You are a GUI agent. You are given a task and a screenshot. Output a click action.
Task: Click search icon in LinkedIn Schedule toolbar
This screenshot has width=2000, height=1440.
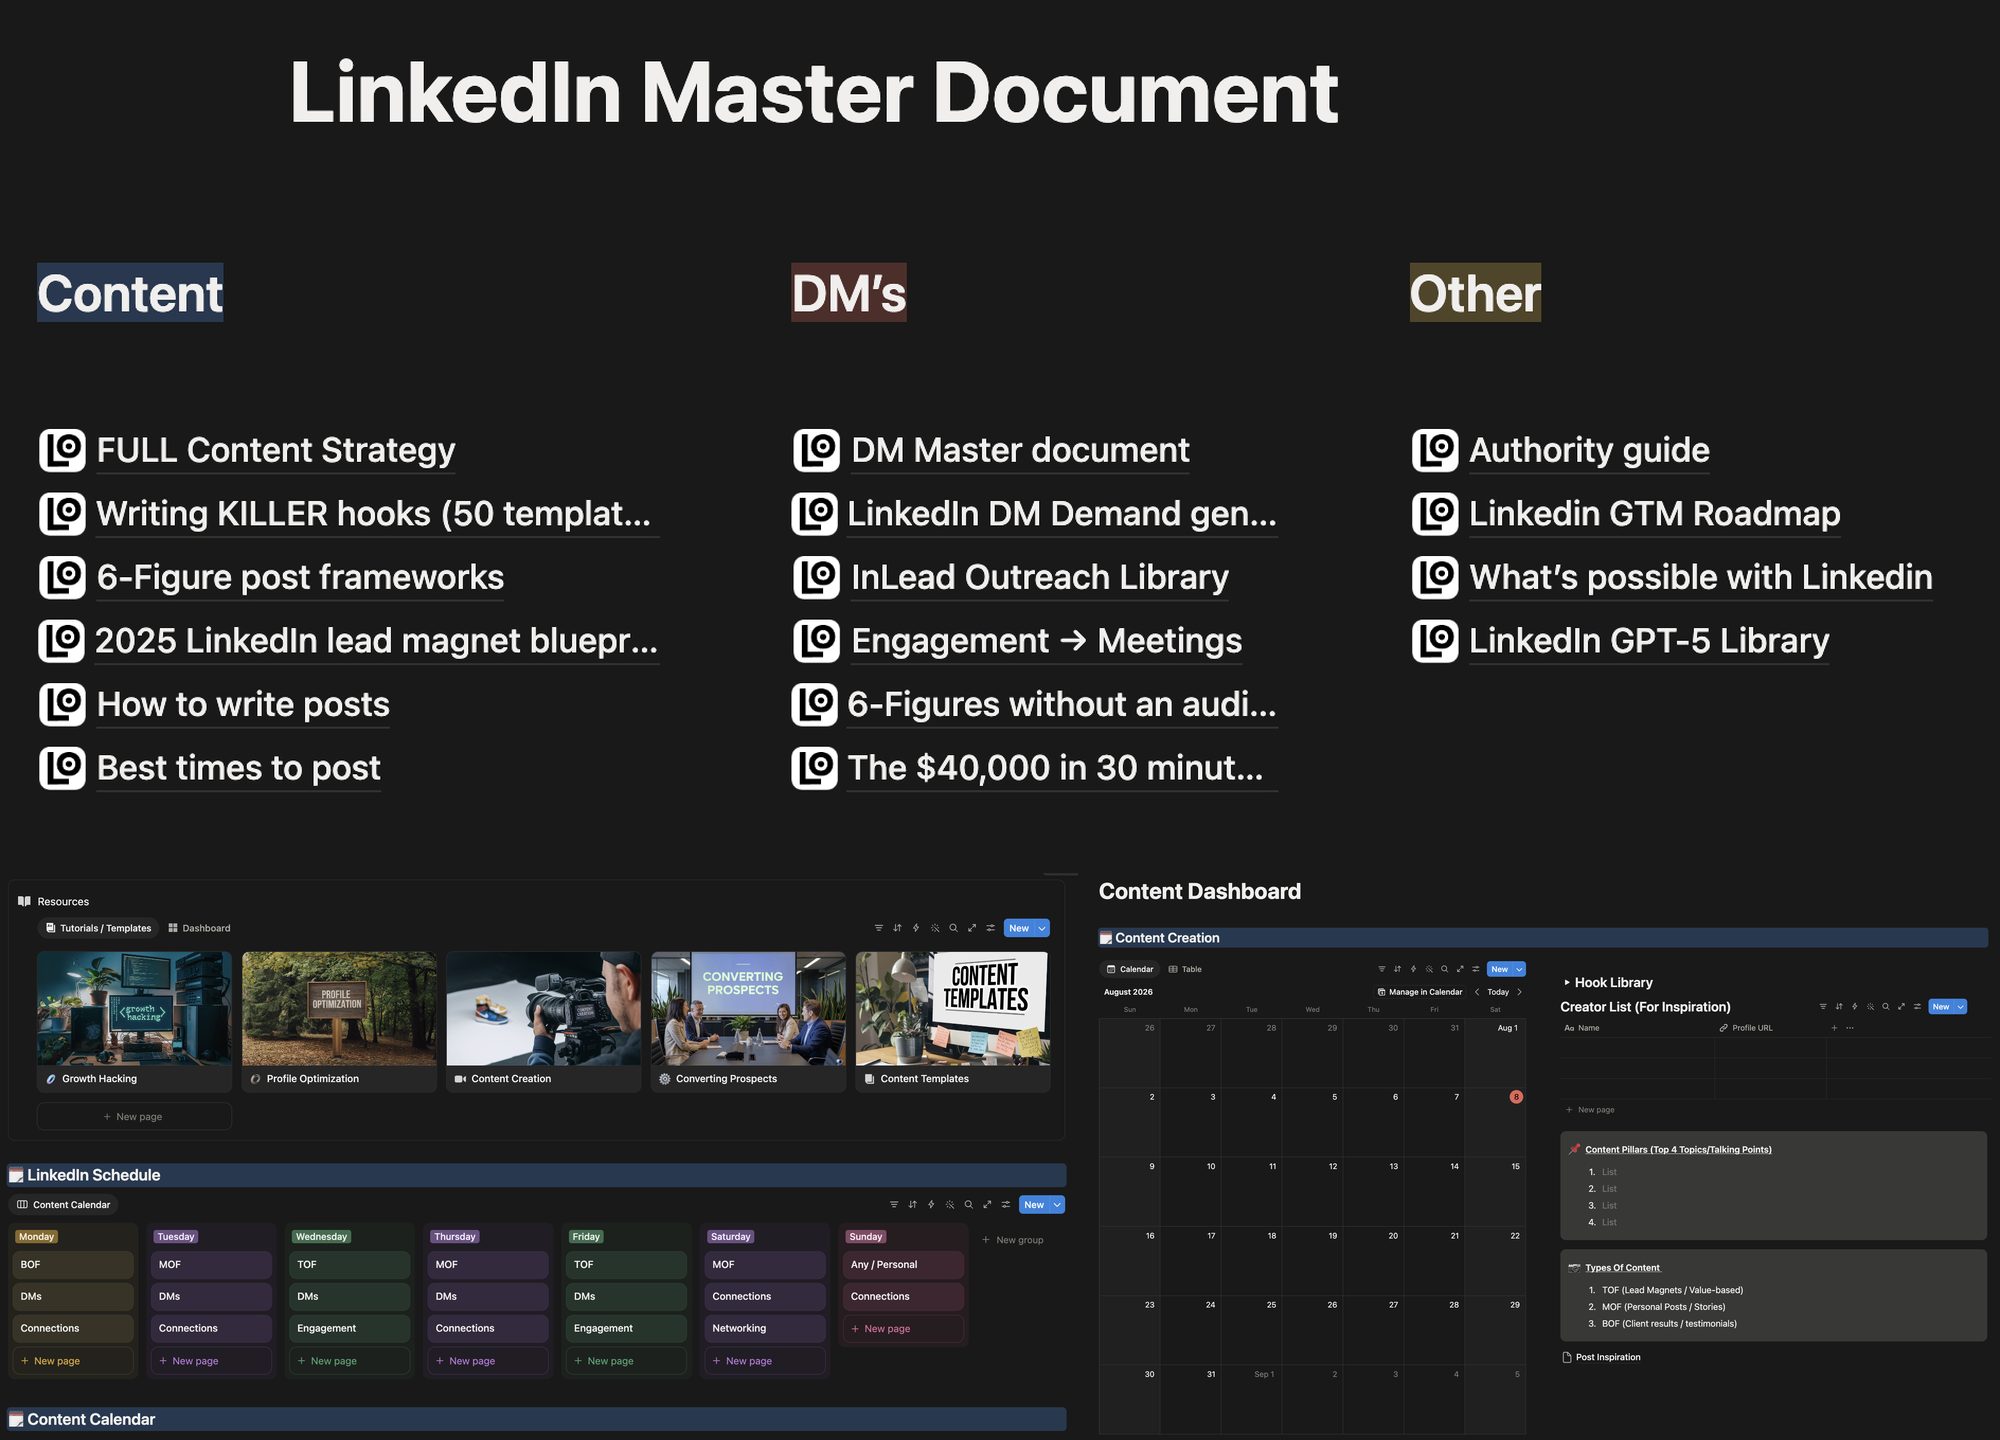click(968, 1205)
